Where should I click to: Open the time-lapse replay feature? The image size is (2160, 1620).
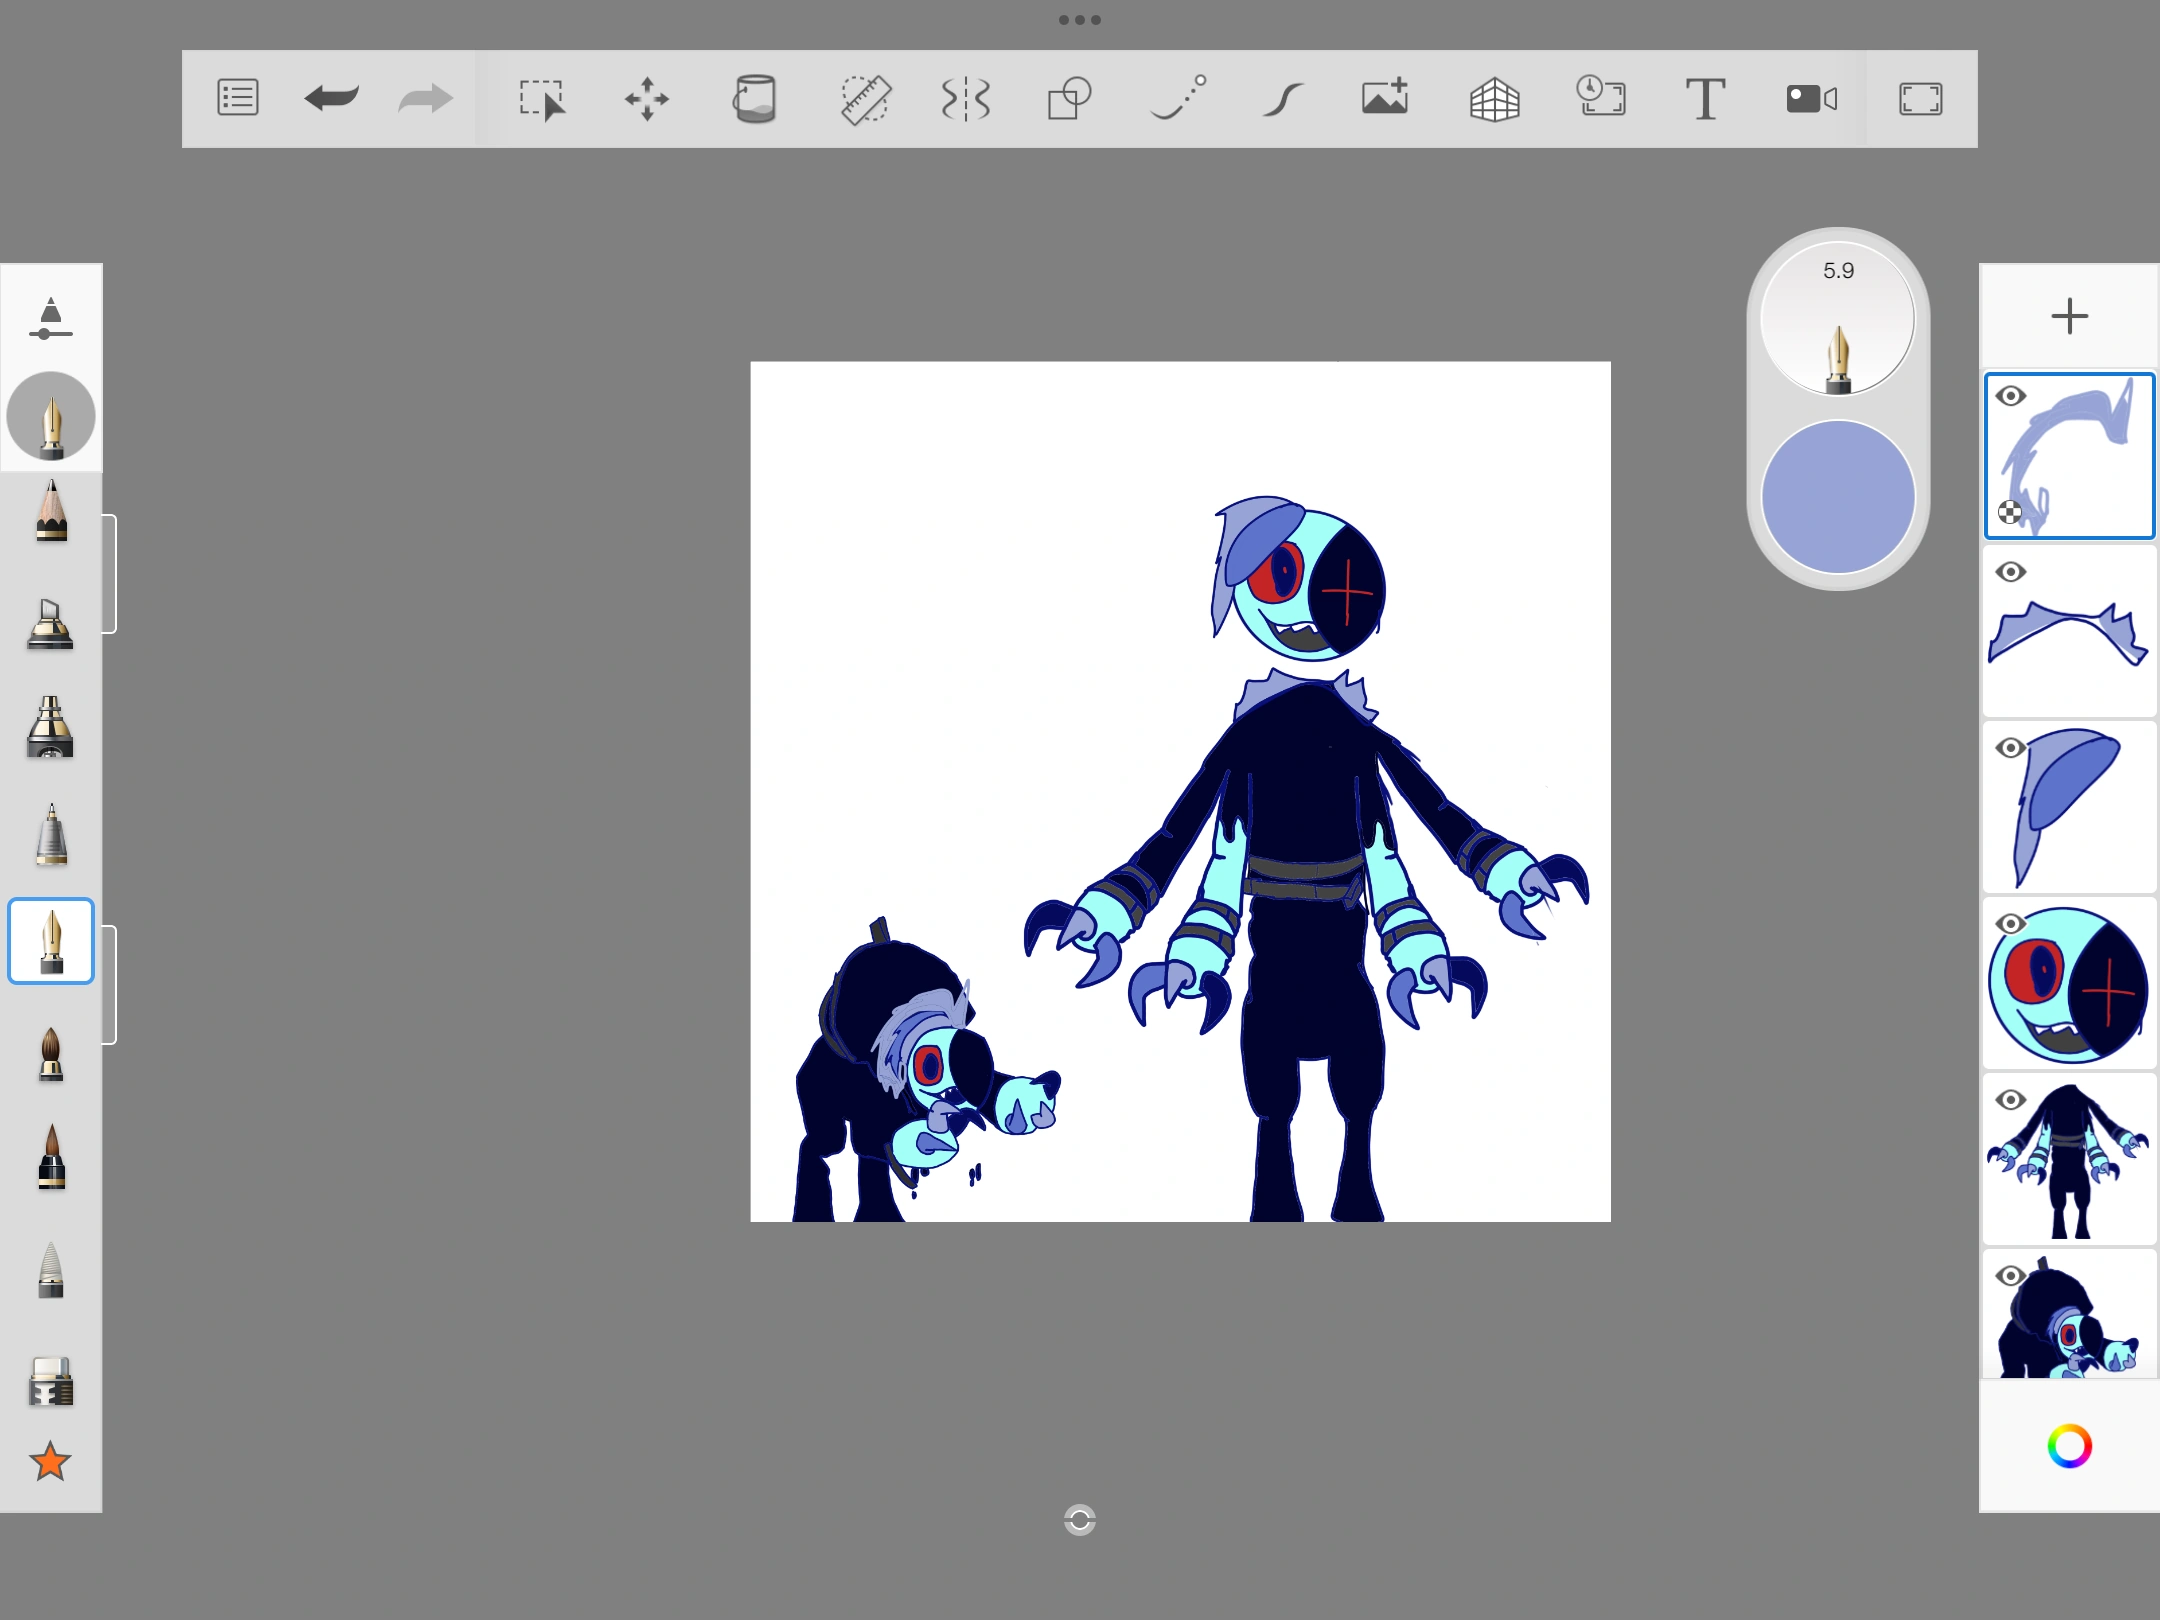pos(1602,98)
